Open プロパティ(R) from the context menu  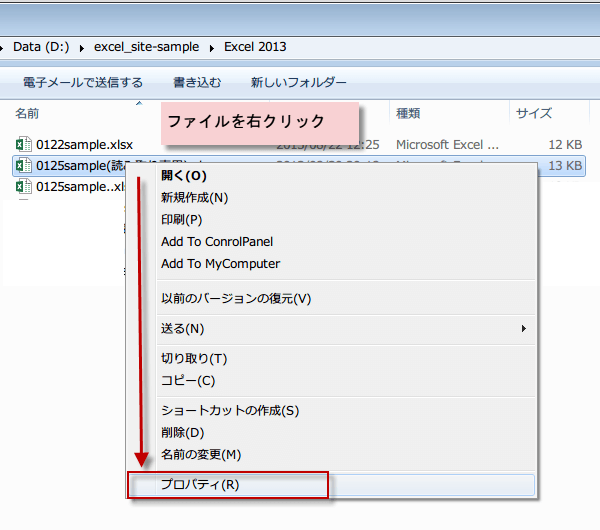click(331, 485)
